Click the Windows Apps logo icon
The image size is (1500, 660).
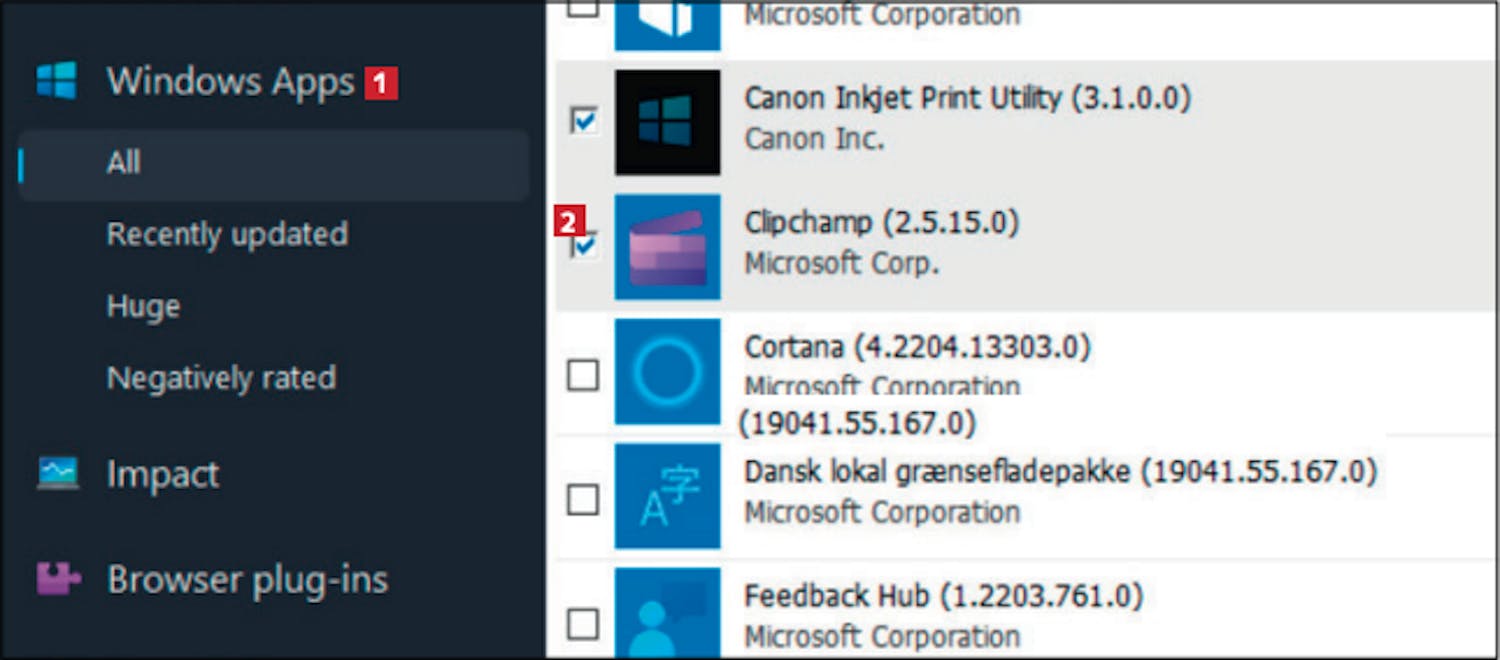(x=57, y=81)
